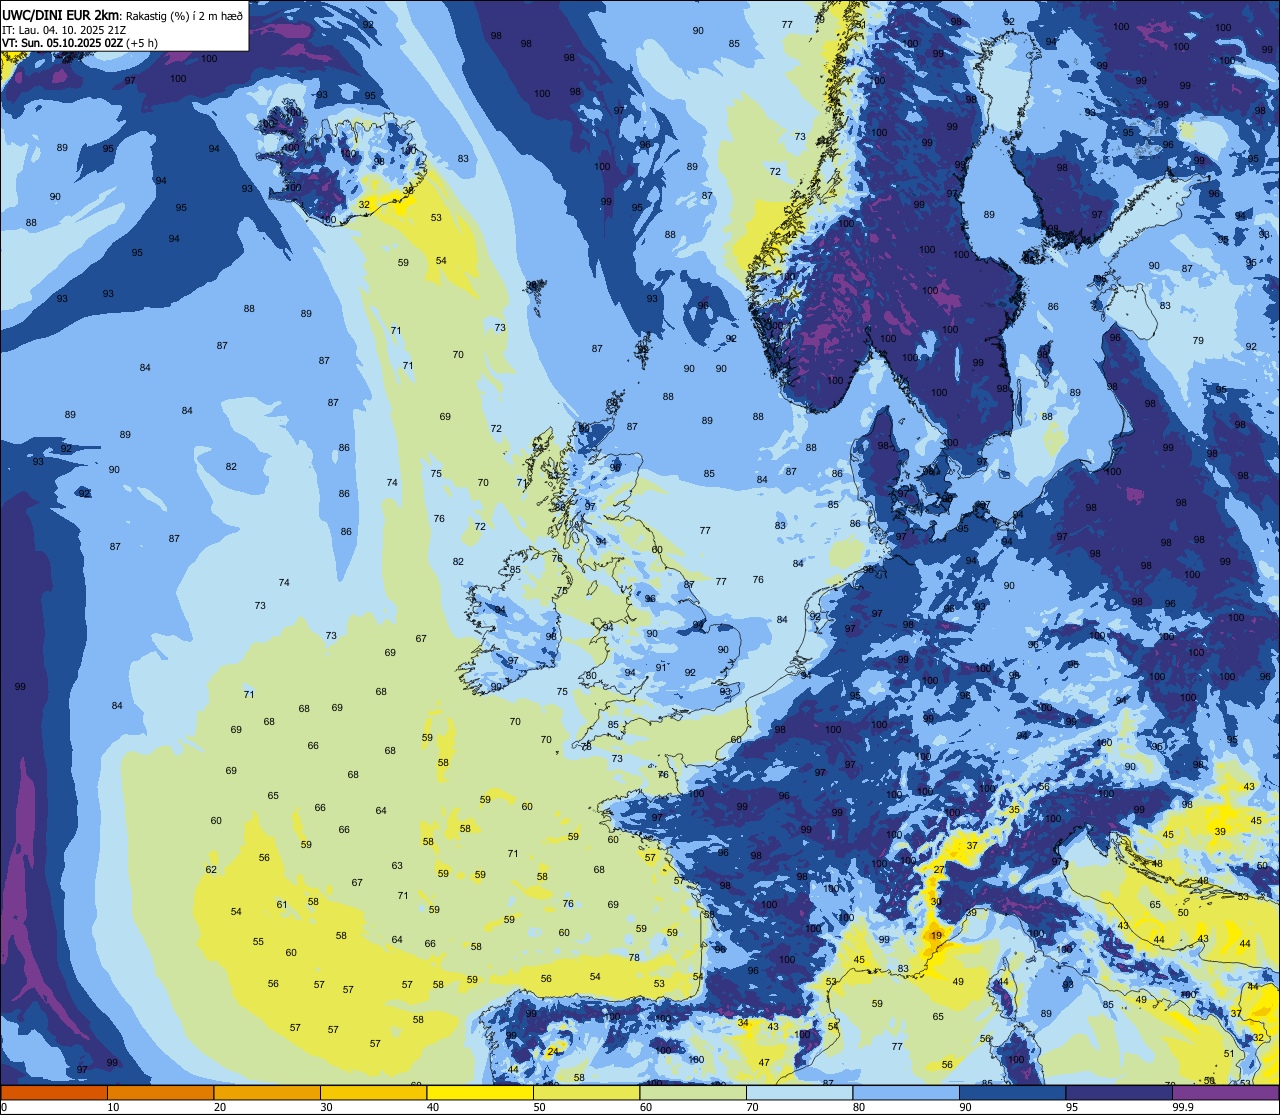
Task: Click the 'IT: Lau. 04. 10. 2025 21Z' line
Action: (x=64, y=30)
